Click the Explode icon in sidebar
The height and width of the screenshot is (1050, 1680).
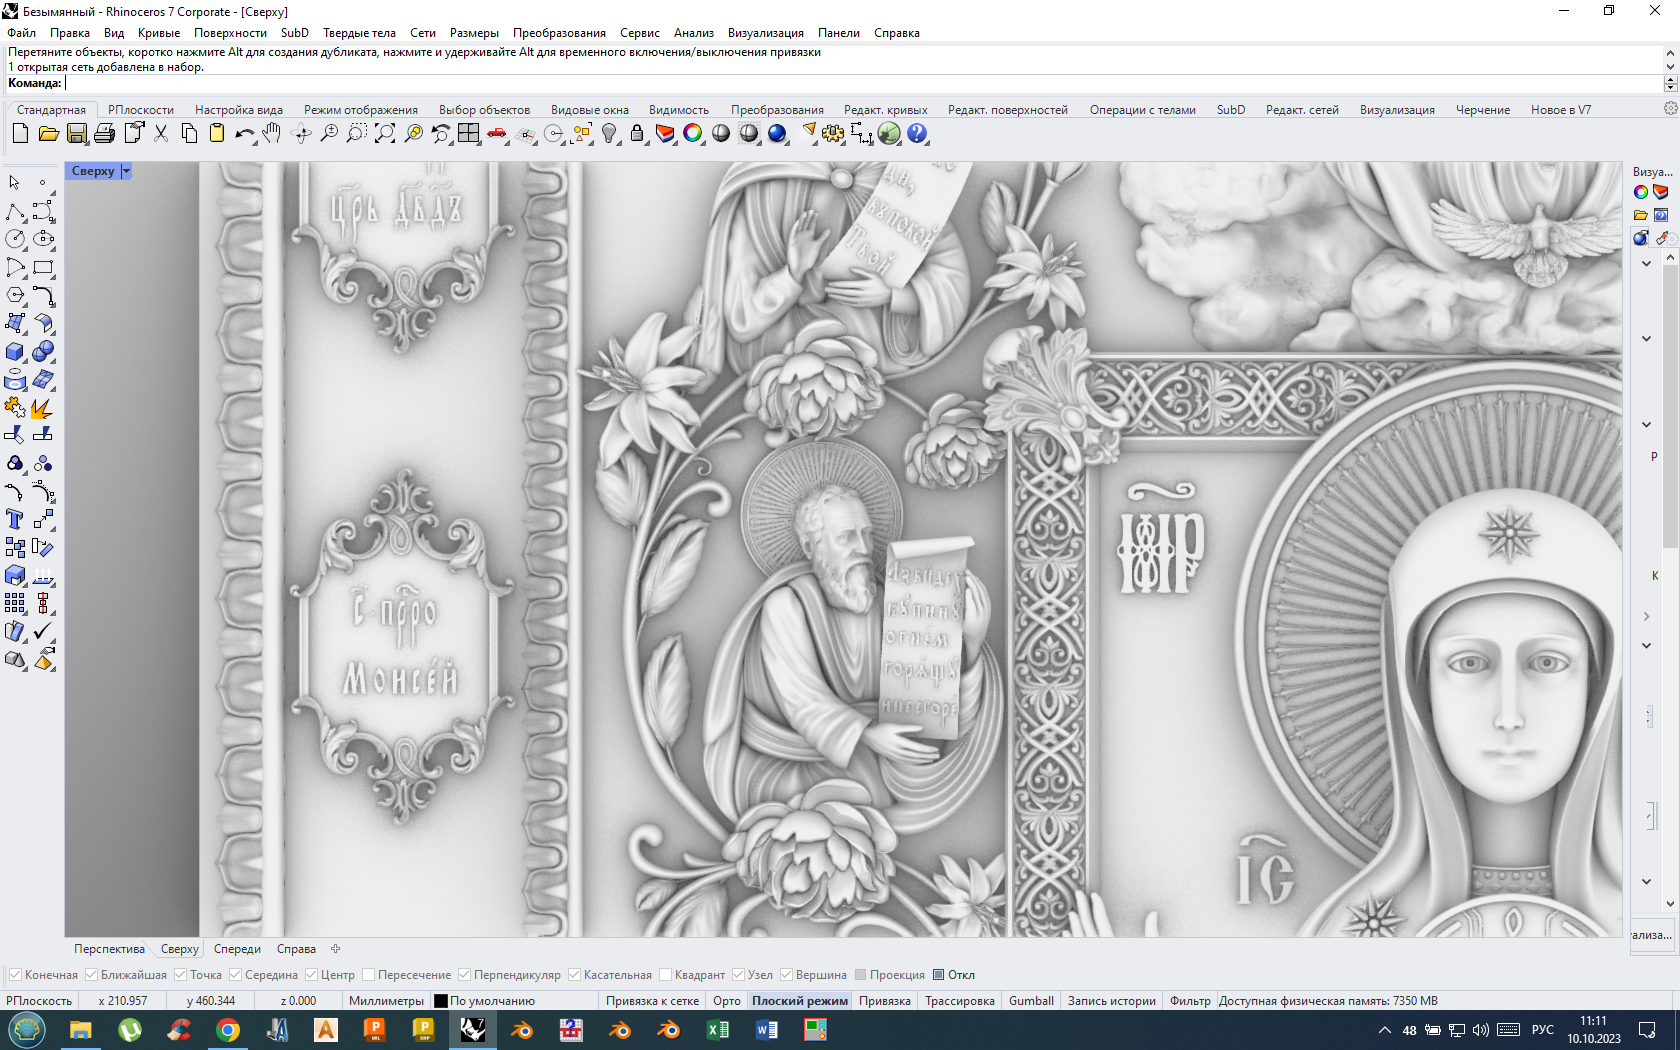coord(43,407)
